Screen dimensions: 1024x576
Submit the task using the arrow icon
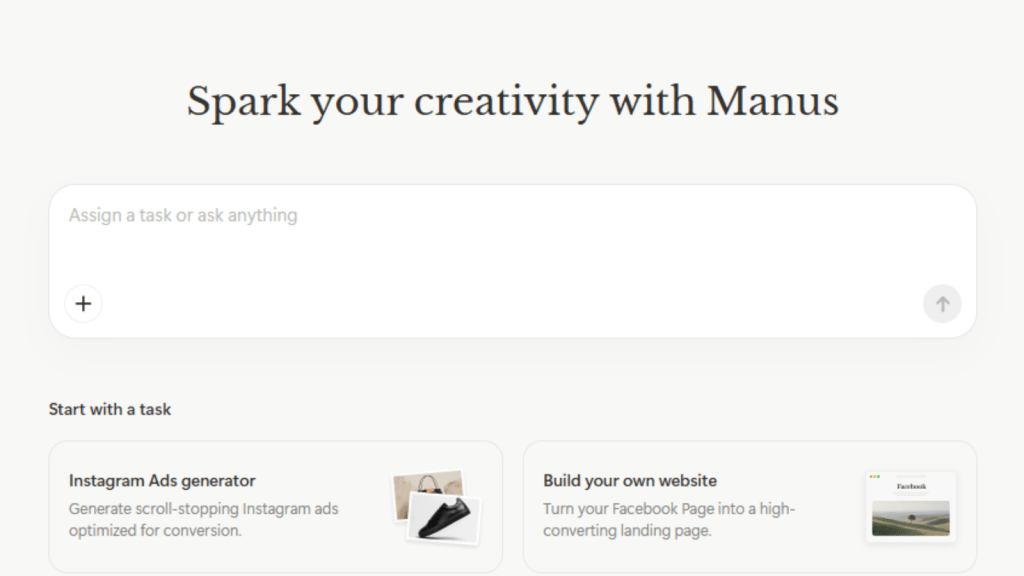tap(941, 303)
